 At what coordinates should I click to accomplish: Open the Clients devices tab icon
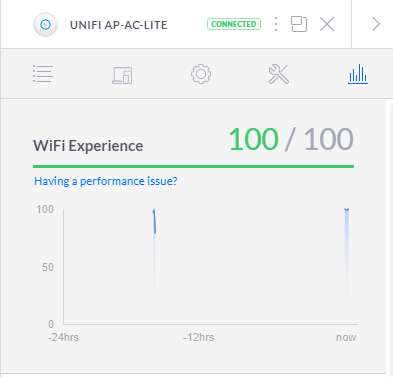tap(122, 75)
